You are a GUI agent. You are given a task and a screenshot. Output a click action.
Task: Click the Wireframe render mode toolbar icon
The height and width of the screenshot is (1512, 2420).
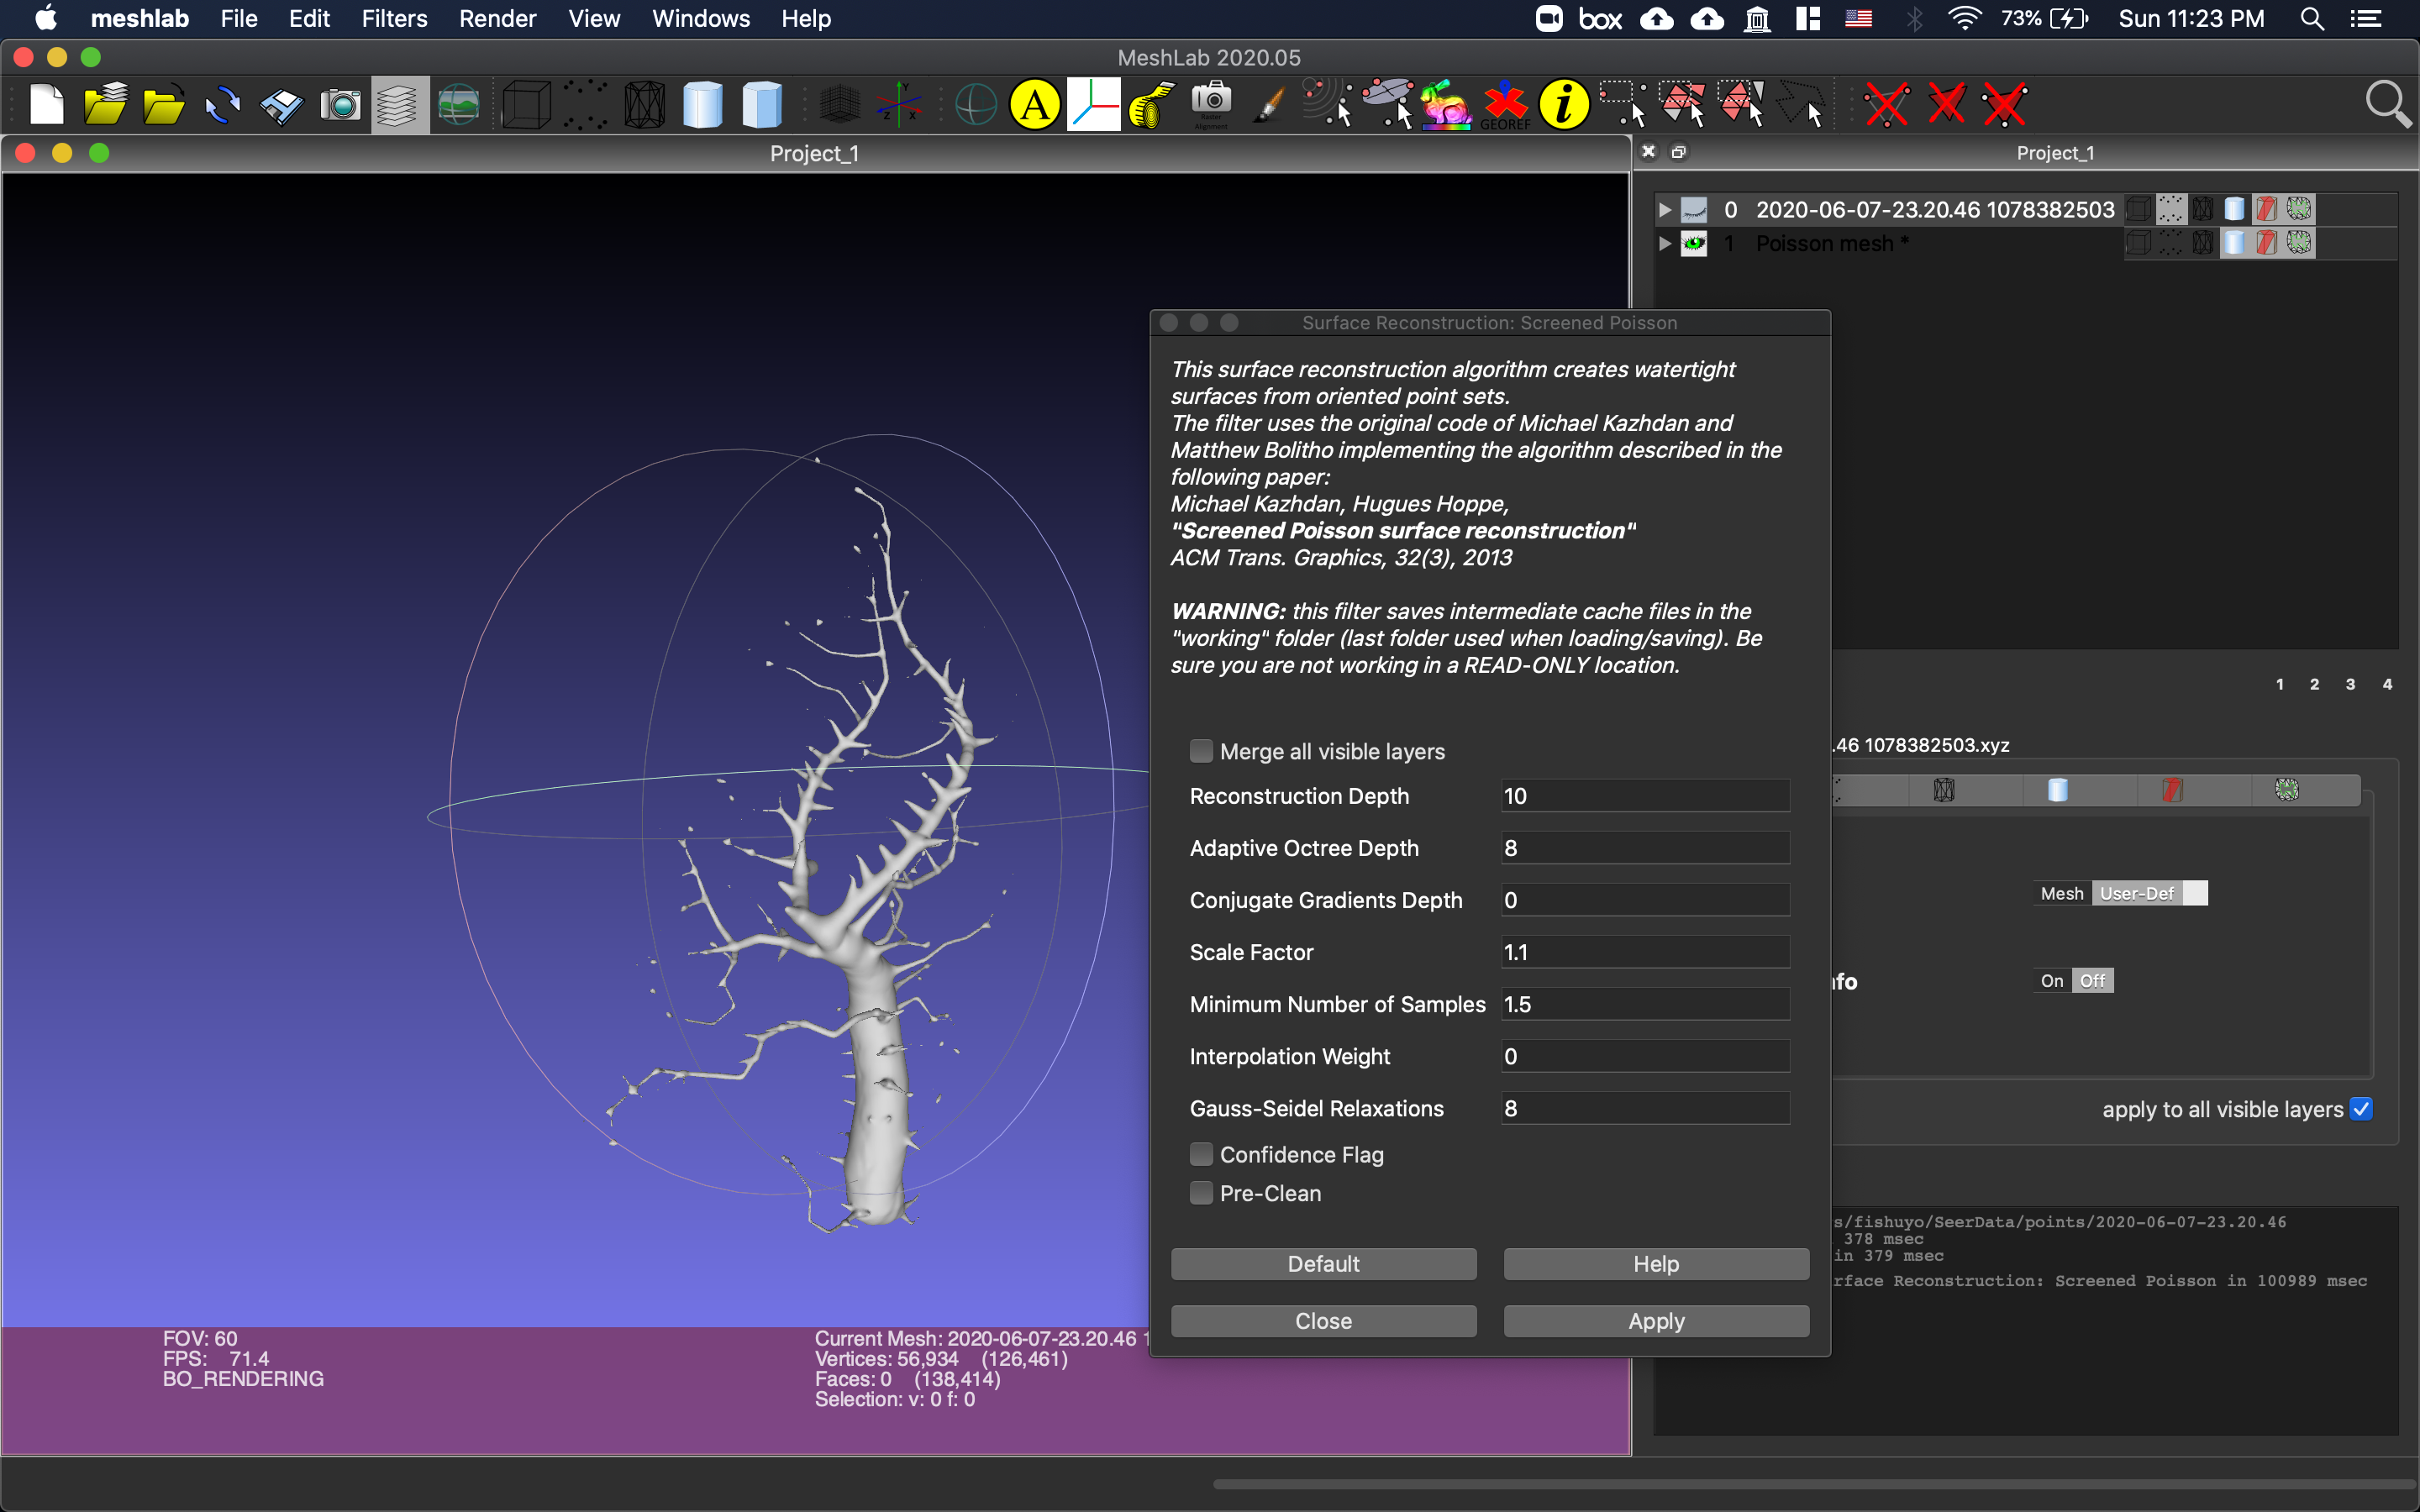(x=645, y=104)
